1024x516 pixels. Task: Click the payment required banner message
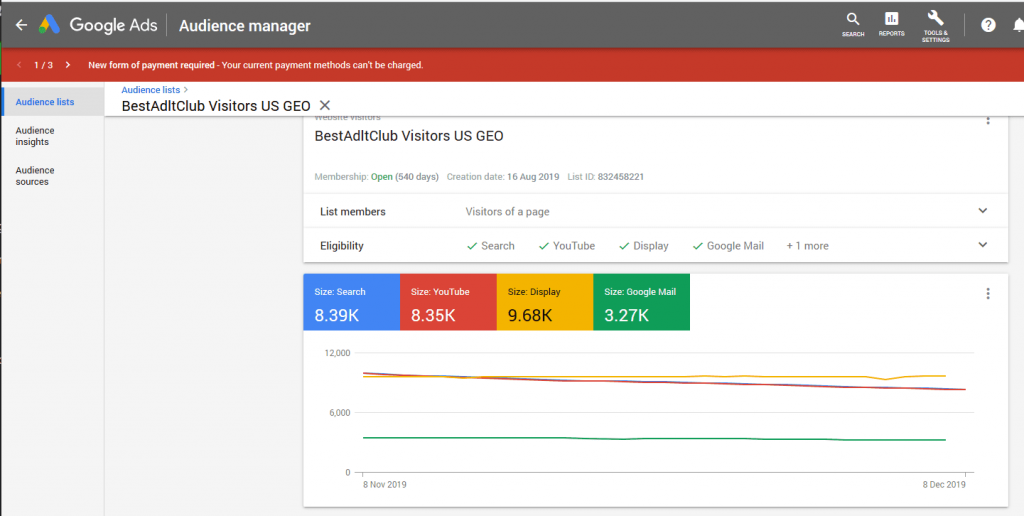255,65
